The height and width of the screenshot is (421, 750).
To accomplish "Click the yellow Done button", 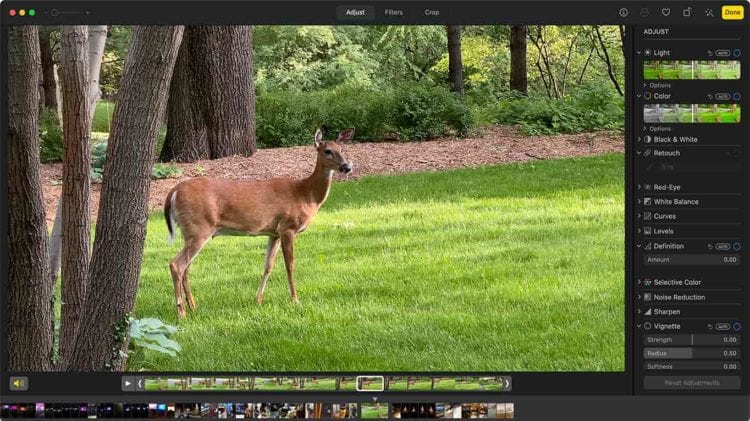I will point(732,12).
